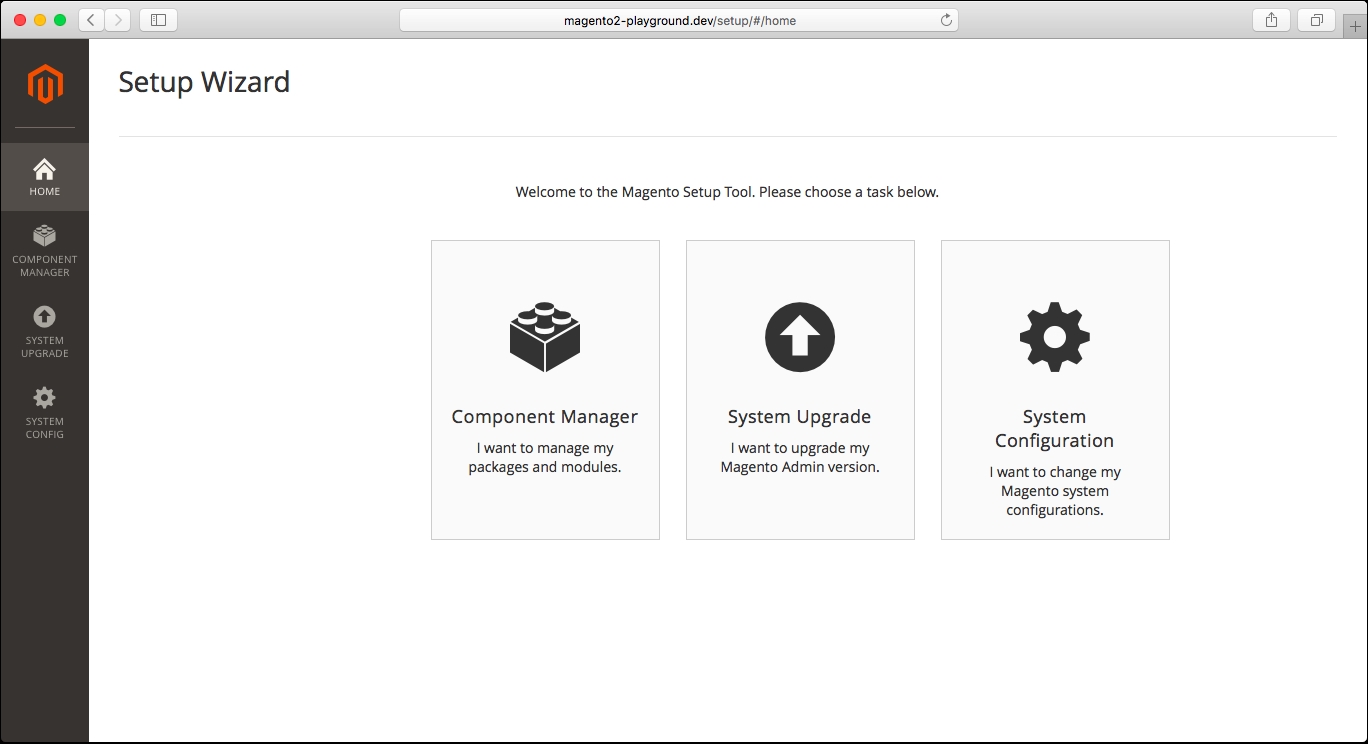Reload the page with refresh icon

tap(946, 20)
